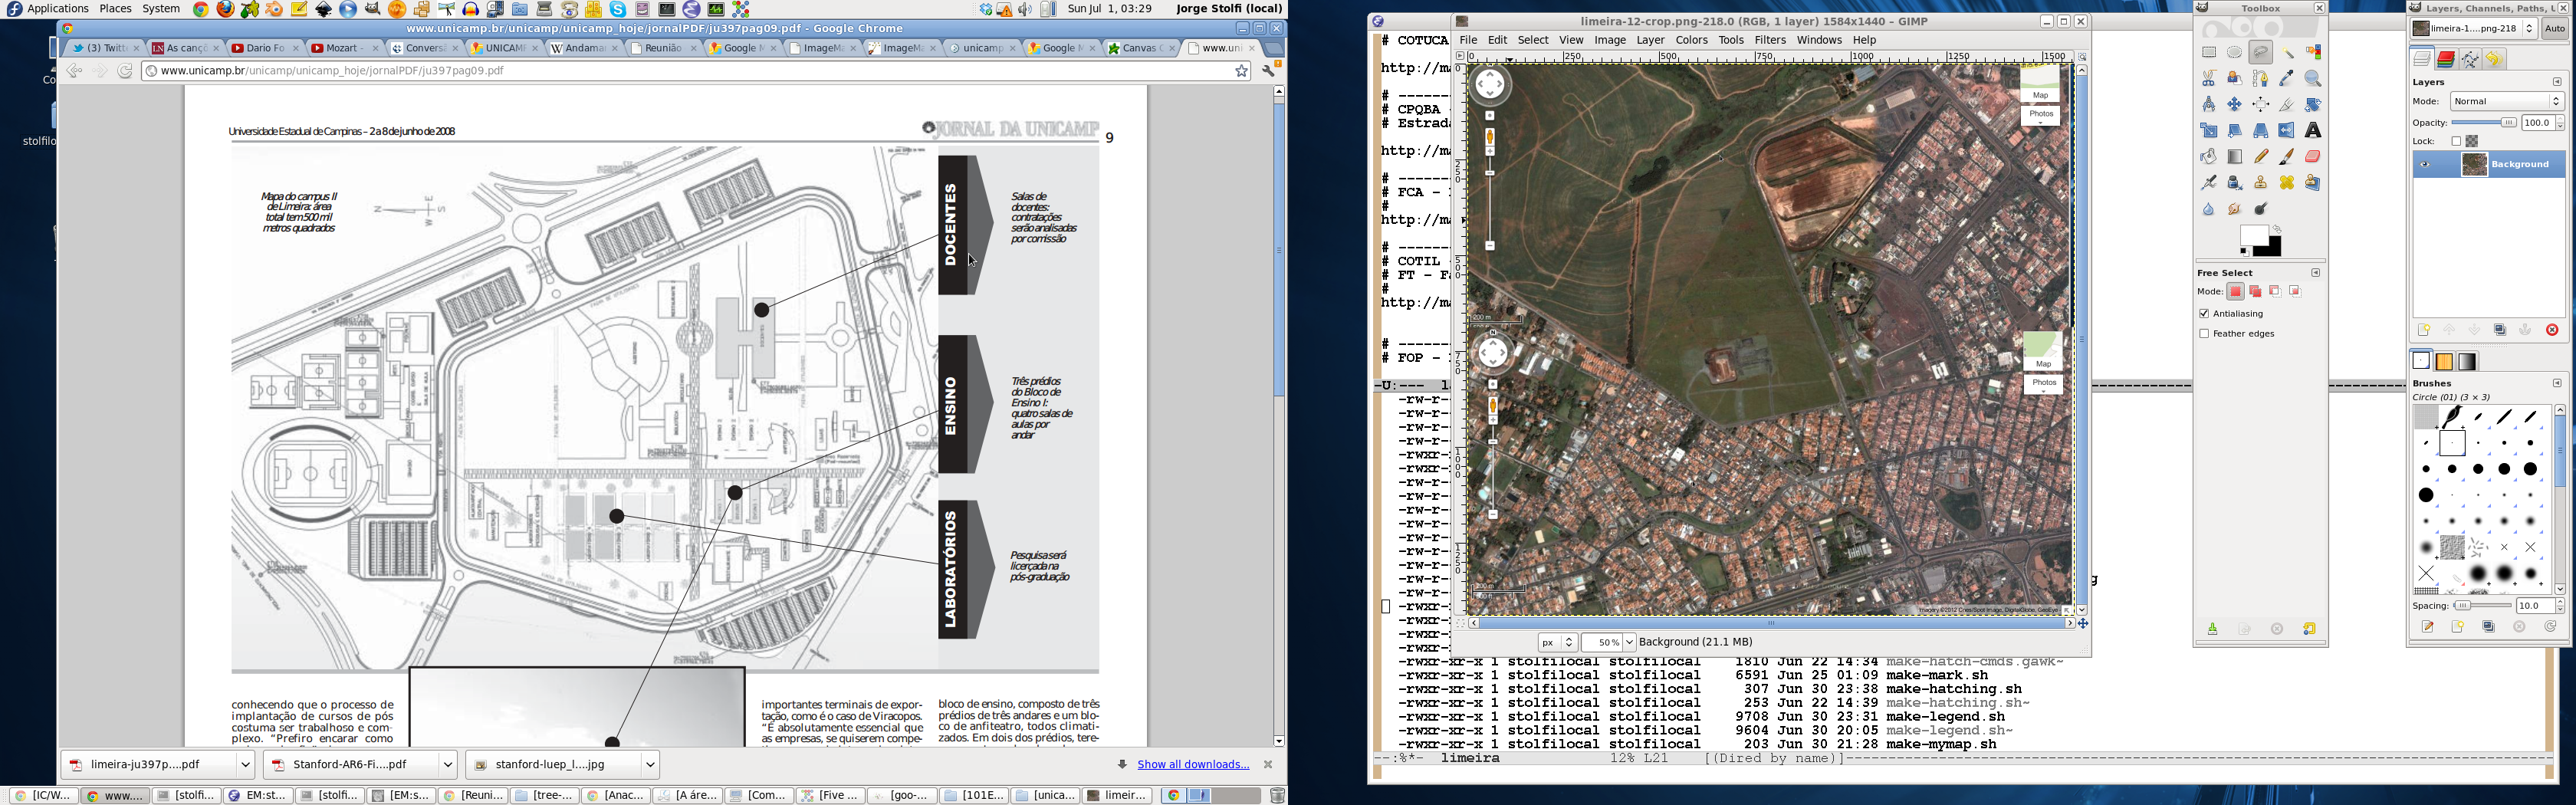Select the Fuzzy Select magic wand tool
This screenshot has height=805, width=2576.
(2288, 53)
